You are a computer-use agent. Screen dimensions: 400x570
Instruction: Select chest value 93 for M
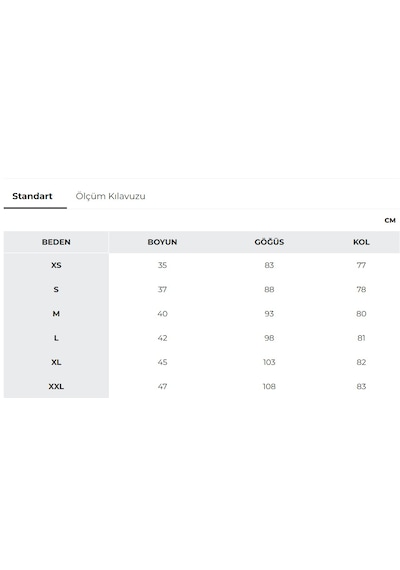pyautogui.click(x=269, y=314)
